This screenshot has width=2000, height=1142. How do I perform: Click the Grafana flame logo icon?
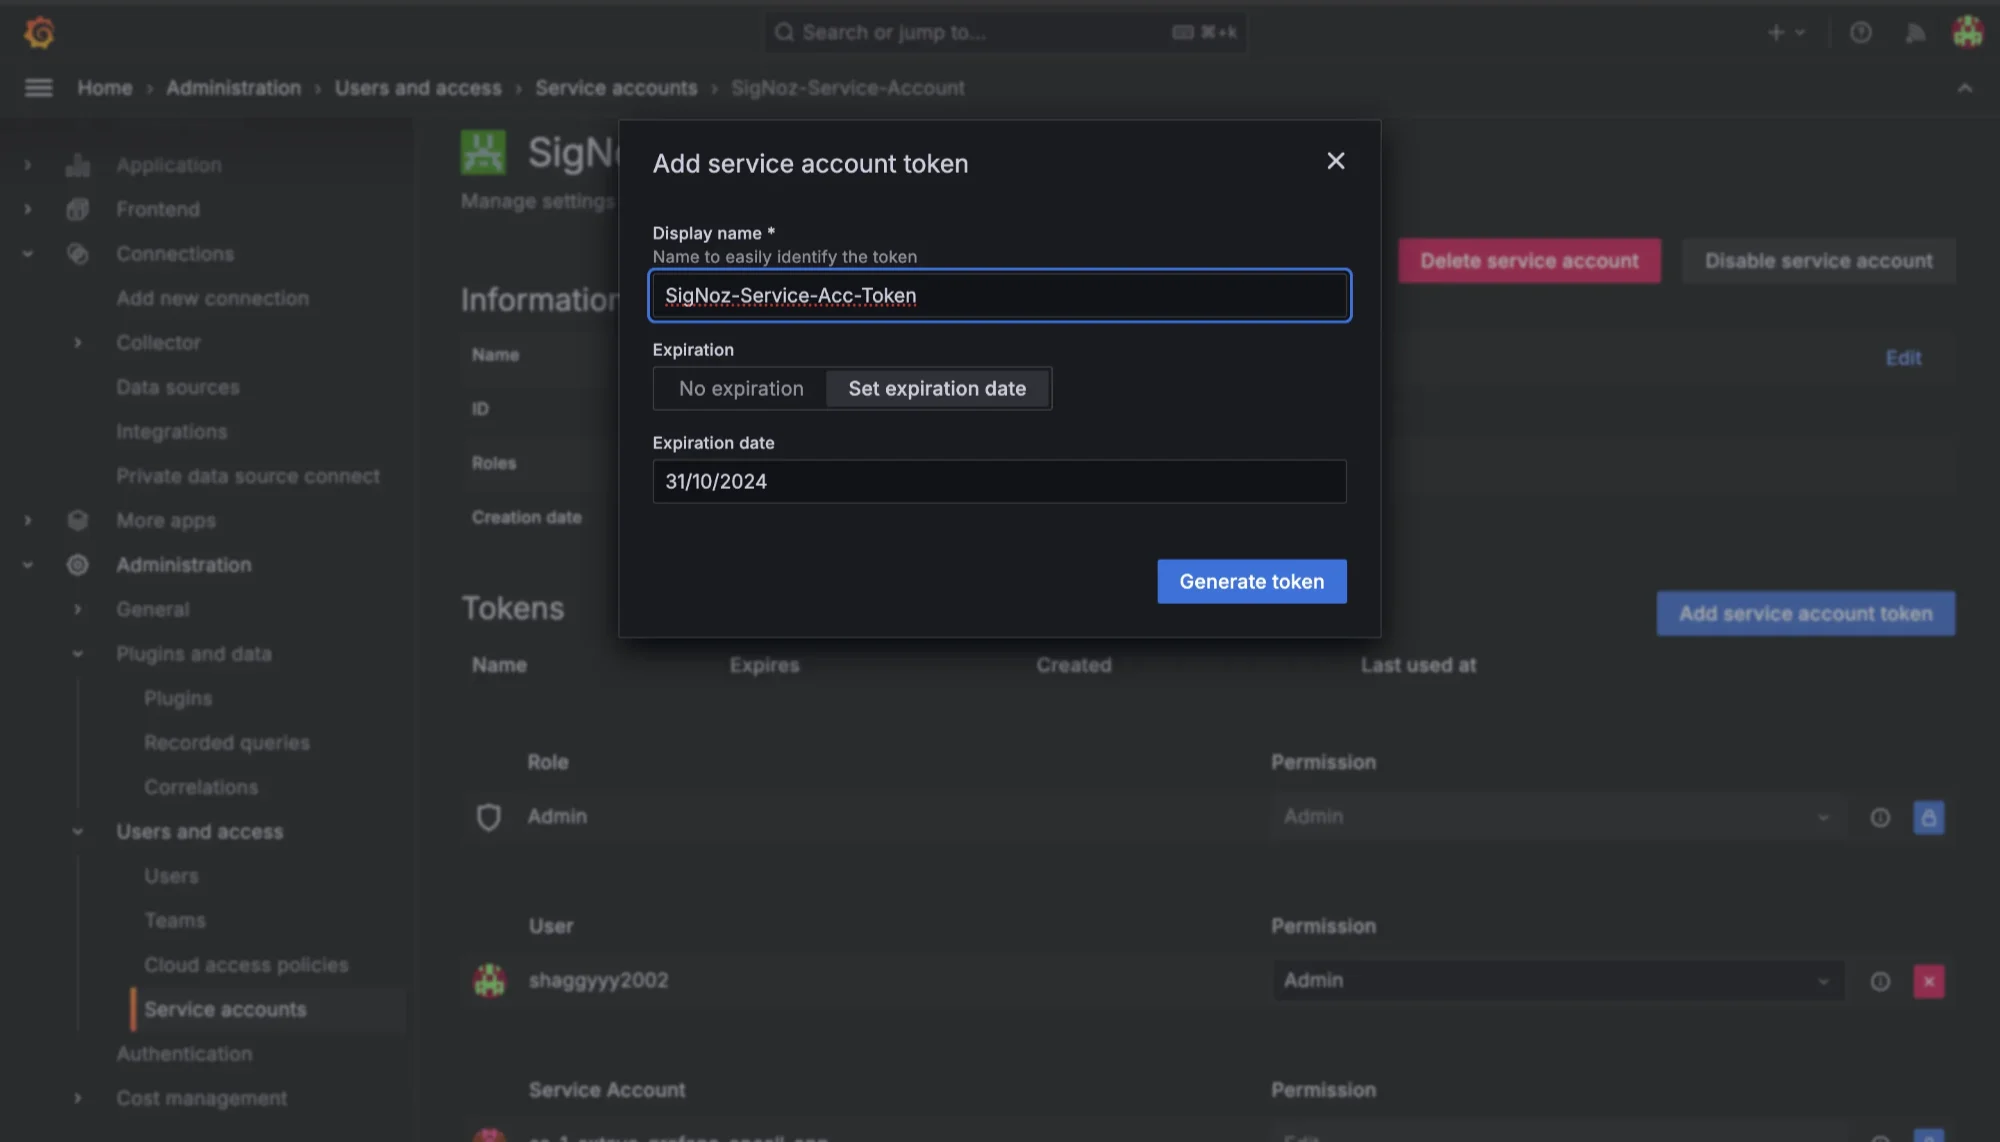37,30
